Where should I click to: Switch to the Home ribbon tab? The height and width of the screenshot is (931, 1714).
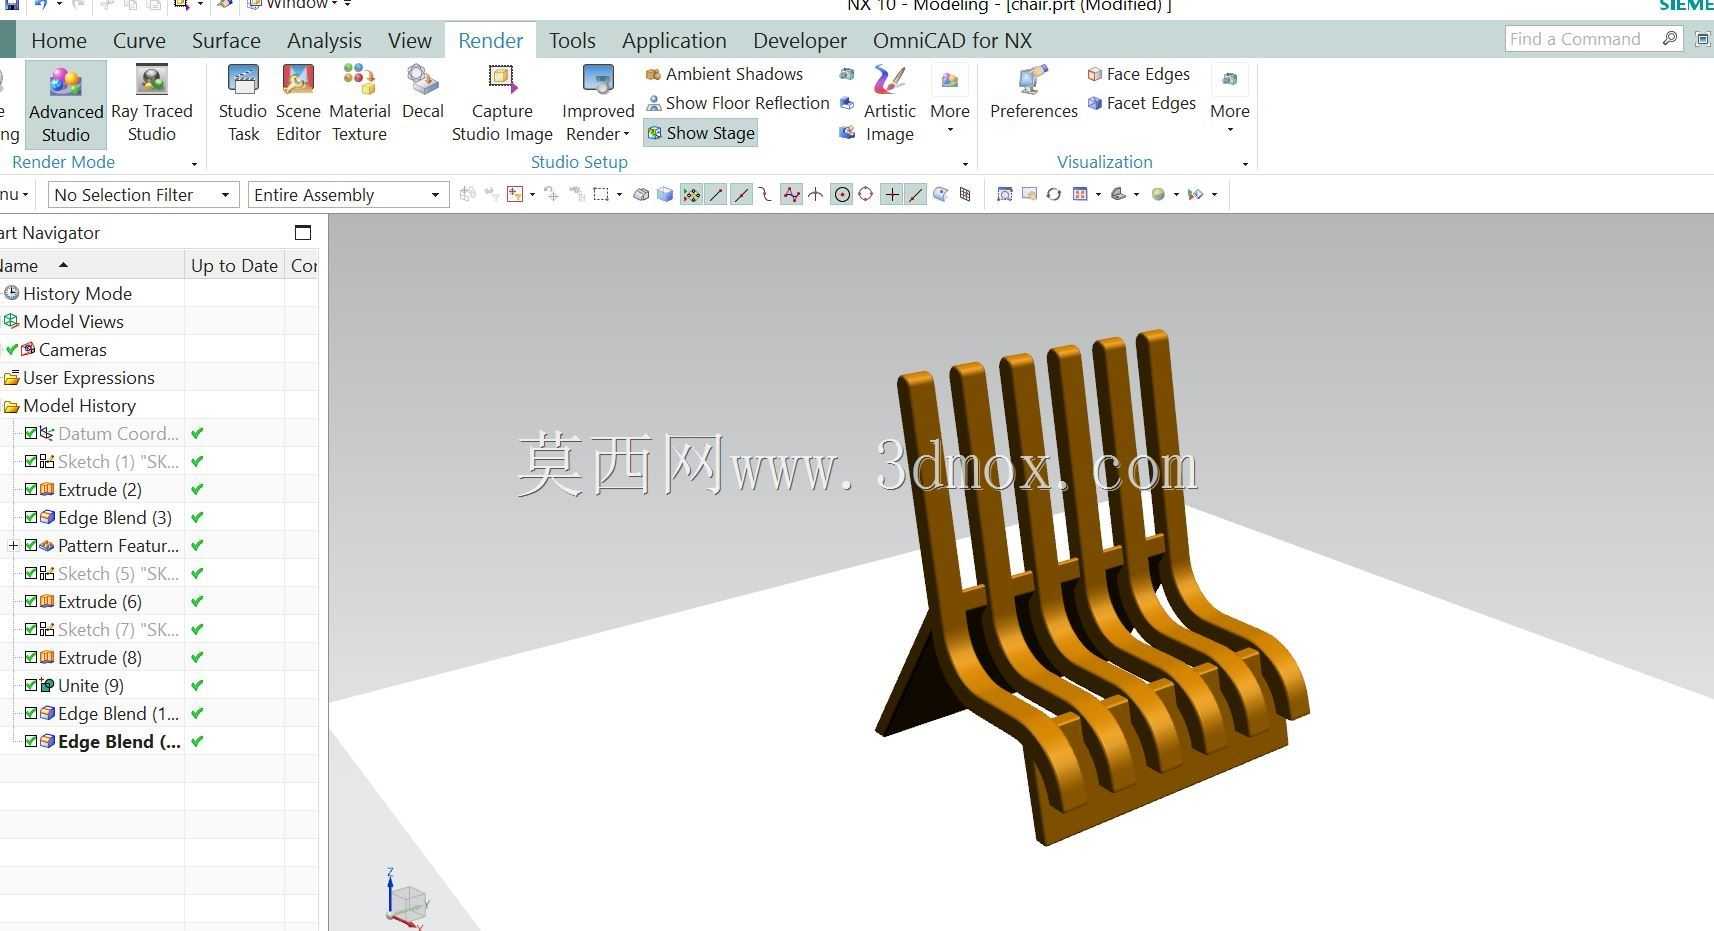point(59,40)
